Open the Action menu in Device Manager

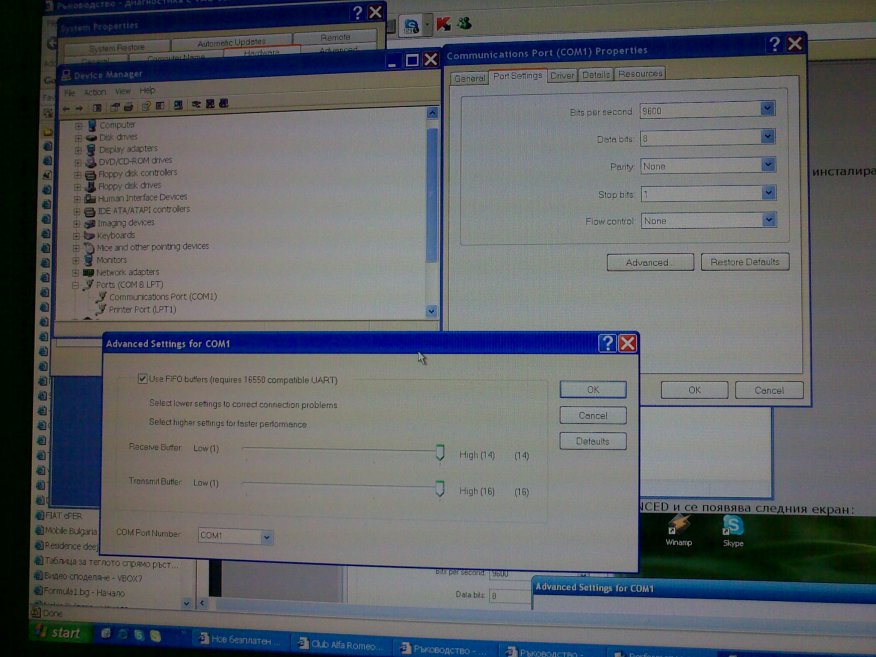[x=95, y=91]
